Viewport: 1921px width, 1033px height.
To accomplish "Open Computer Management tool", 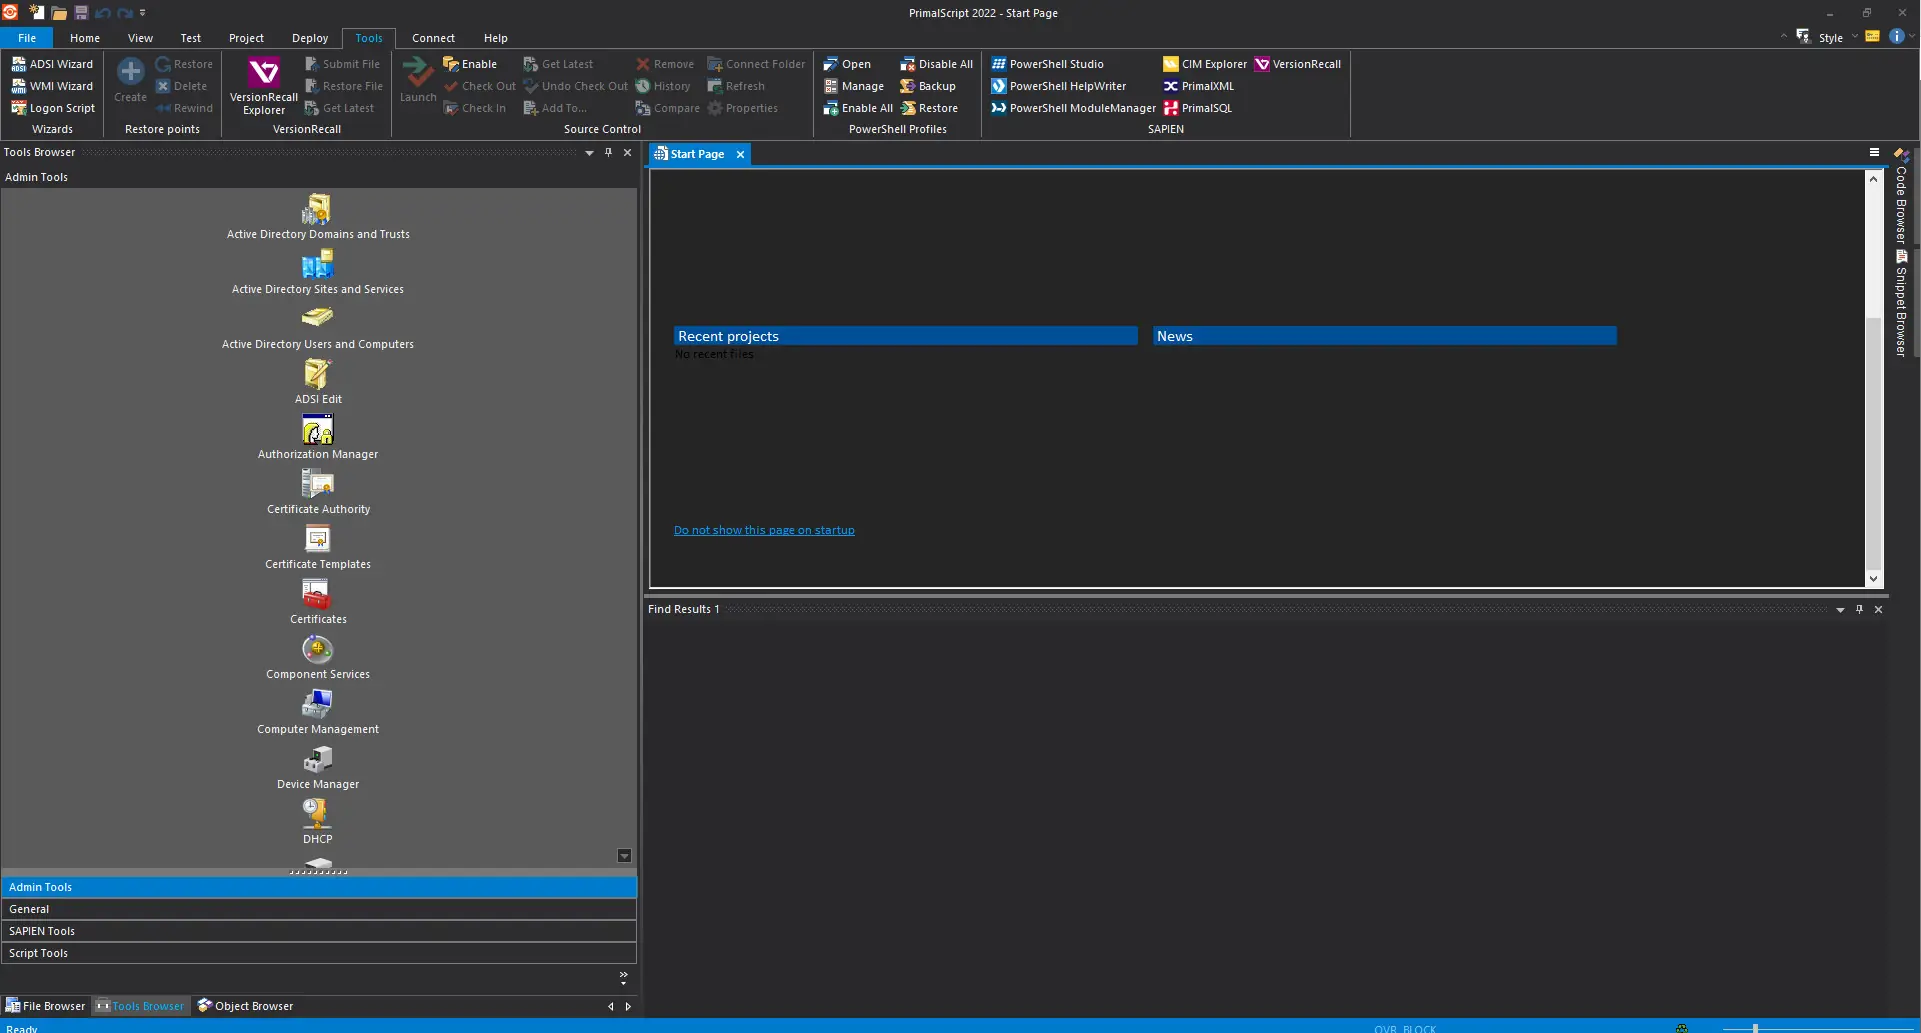I will coord(317,713).
